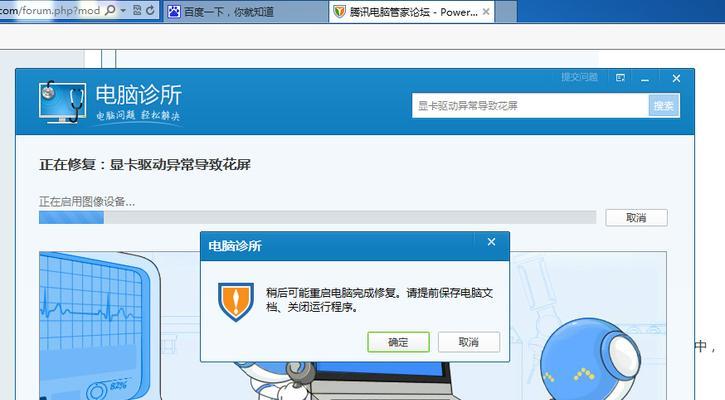This screenshot has width=725, height=400.
Task: Click the heartbeat monitor illustration
Action: [x=99, y=326]
